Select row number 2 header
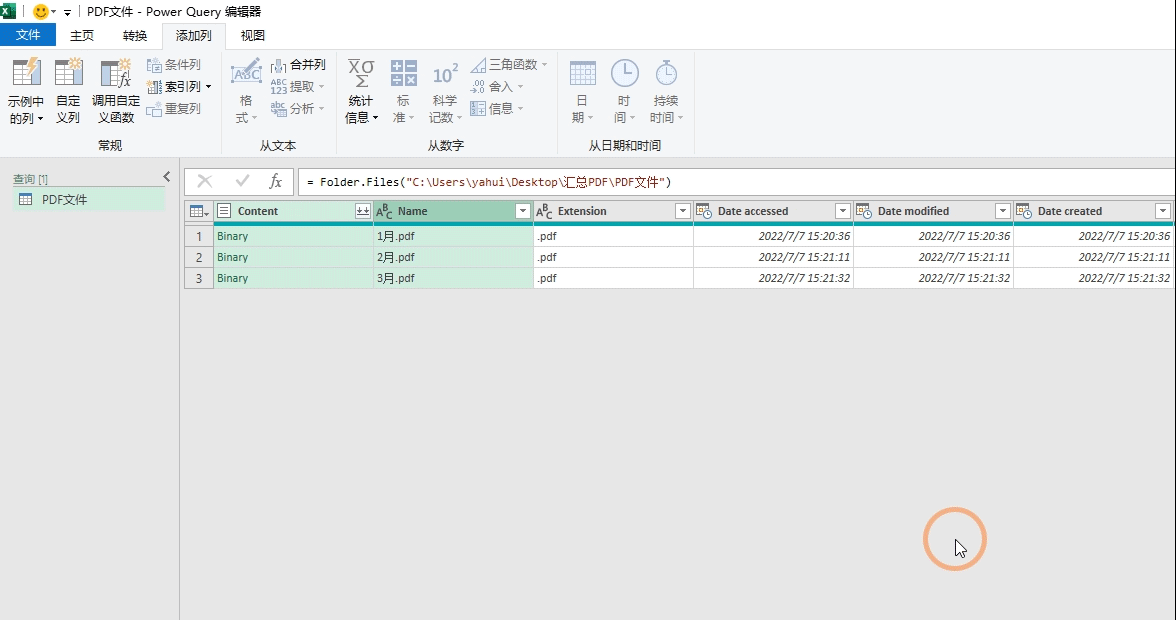1176x620 pixels. (x=199, y=257)
